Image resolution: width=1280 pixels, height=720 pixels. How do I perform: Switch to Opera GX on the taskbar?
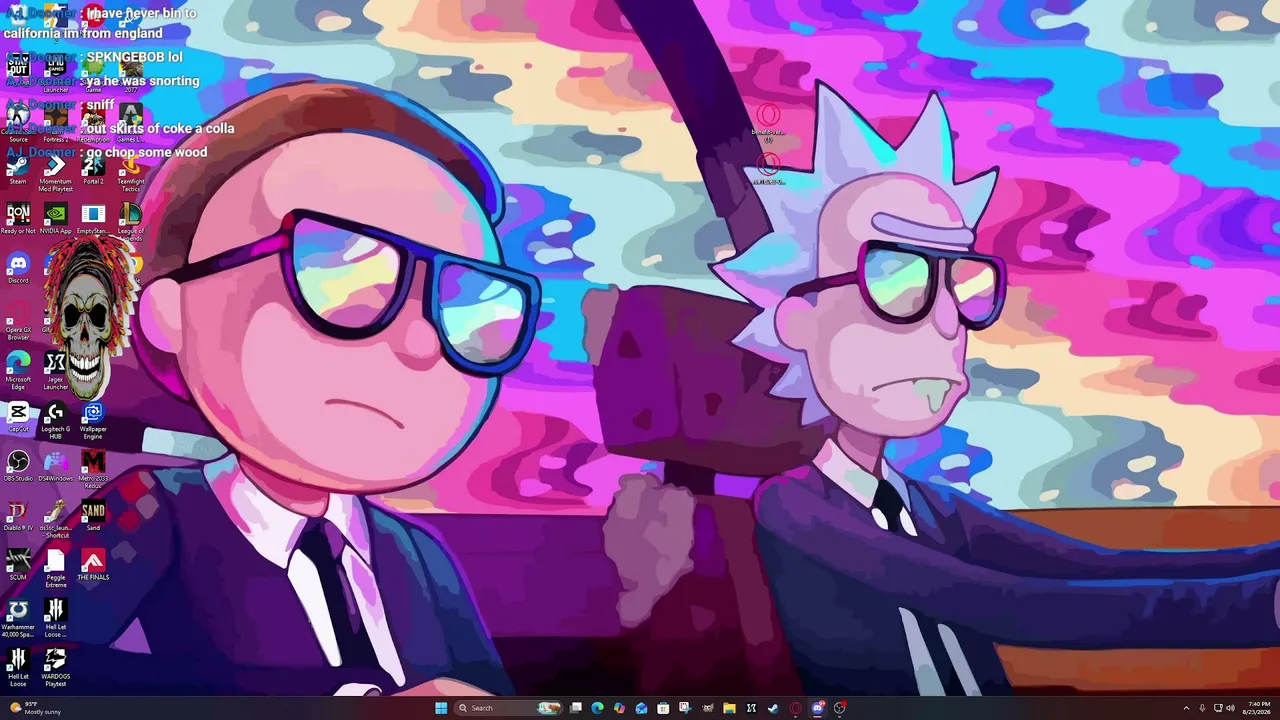pos(796,708)
